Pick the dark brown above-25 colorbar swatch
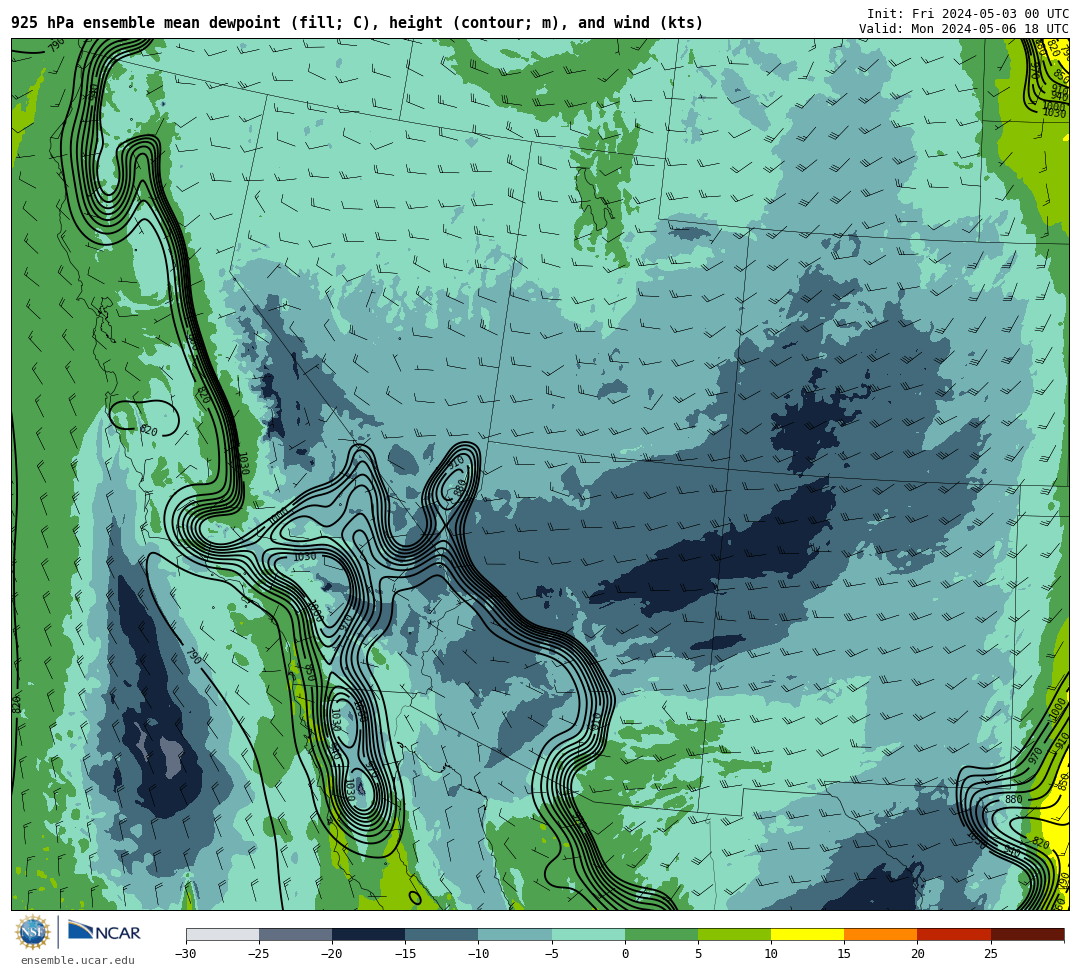The height and width of the screenshot is (973, 1080). coord(1028,934)
